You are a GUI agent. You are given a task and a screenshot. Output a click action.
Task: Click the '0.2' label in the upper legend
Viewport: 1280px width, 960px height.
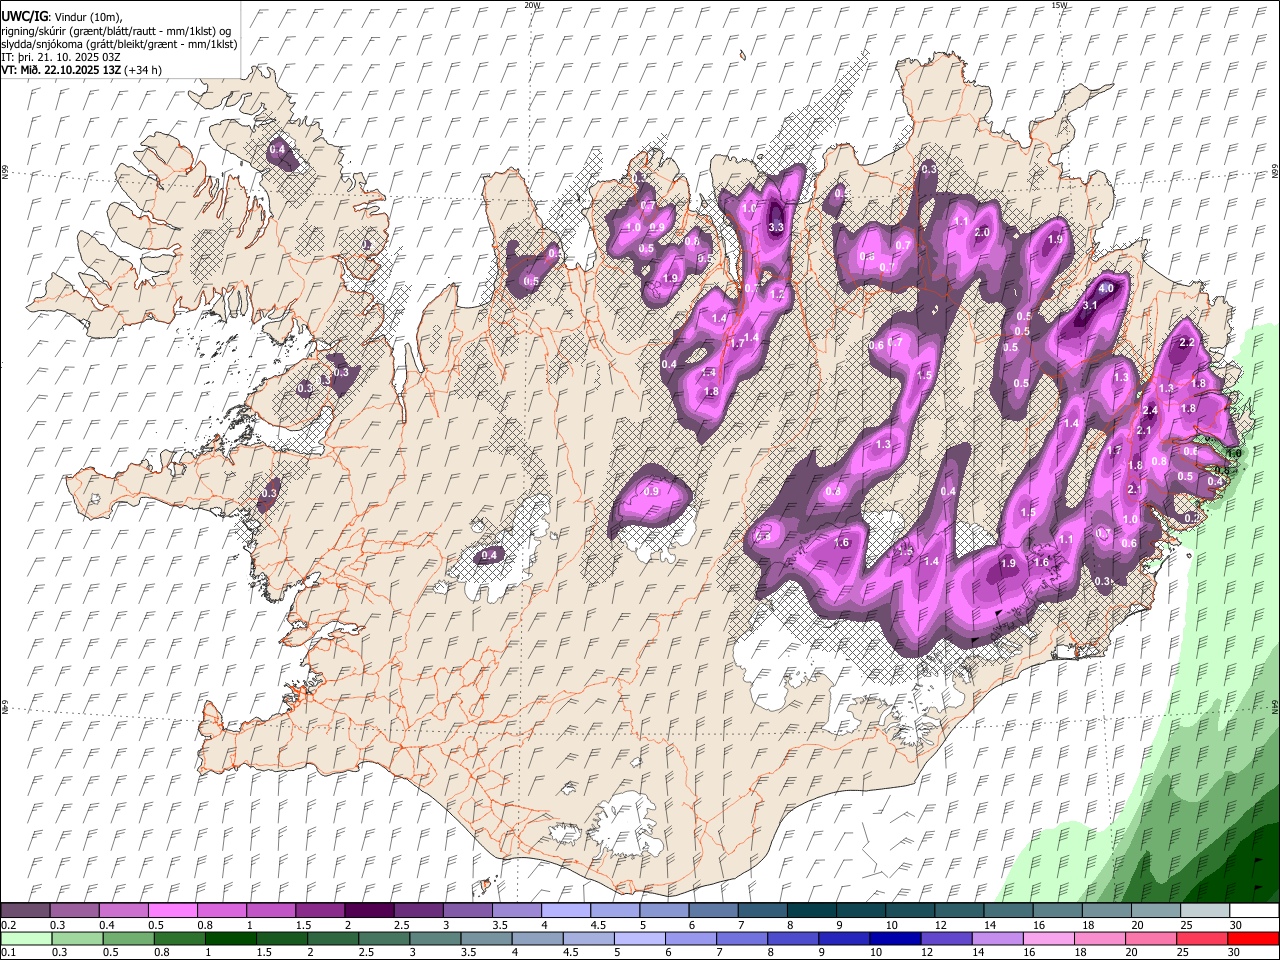click(x=8, y=925)
